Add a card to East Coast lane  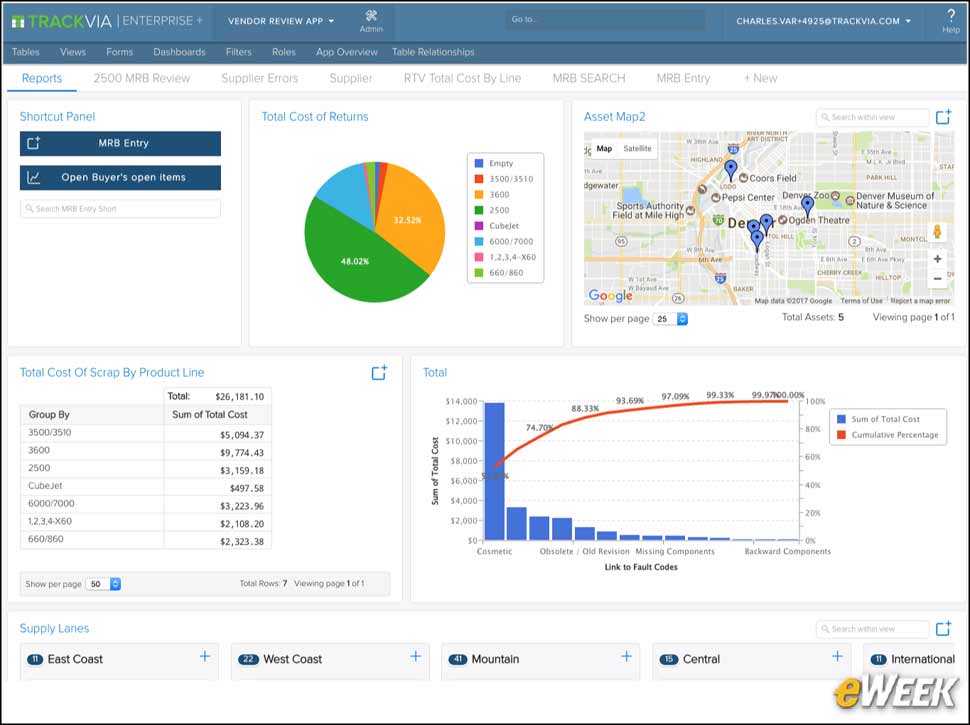(205, 656)
